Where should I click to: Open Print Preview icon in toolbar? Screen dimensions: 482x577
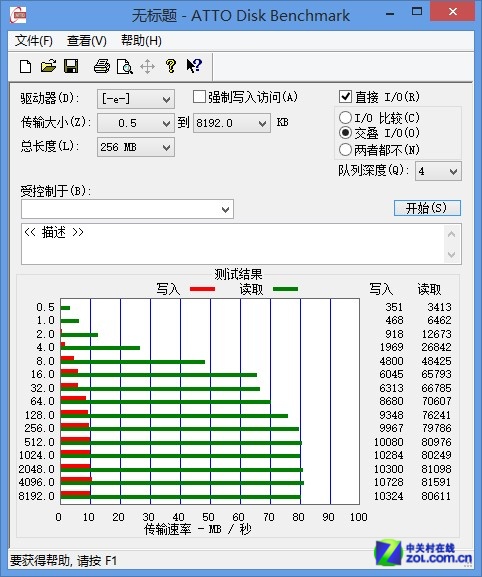(x=124, y=67)
